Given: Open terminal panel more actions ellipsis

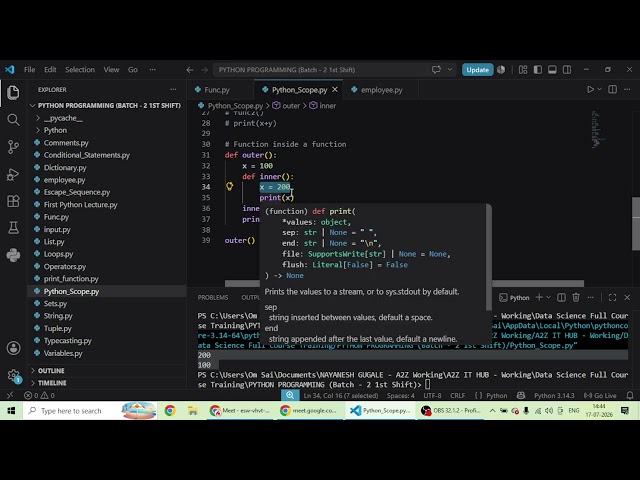Looking at the screenshot, I should [591, 298].
